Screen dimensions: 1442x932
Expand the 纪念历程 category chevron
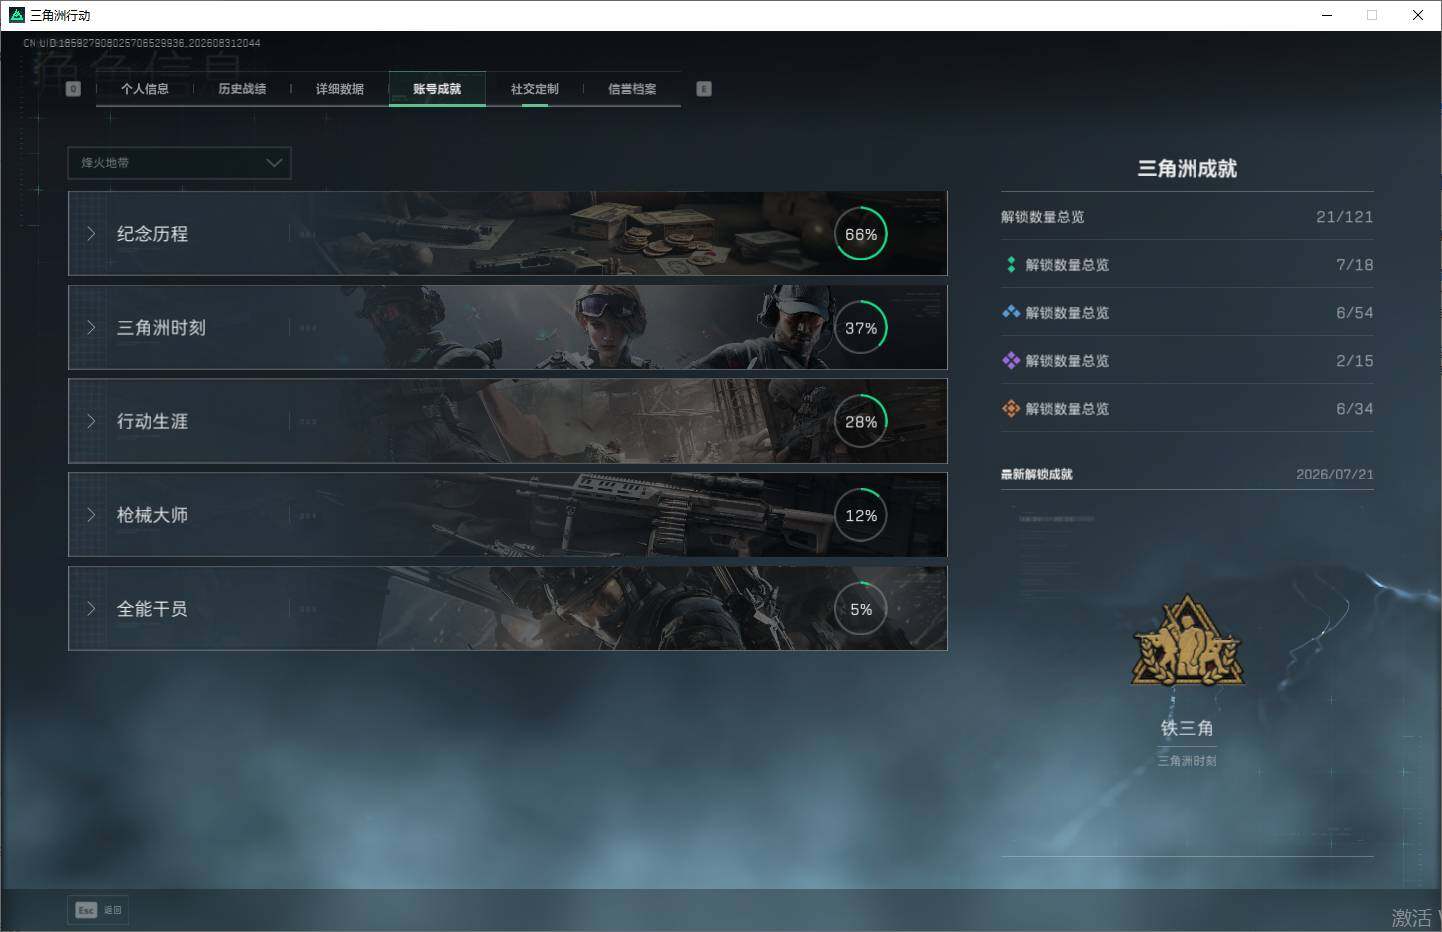click(91, 234)
